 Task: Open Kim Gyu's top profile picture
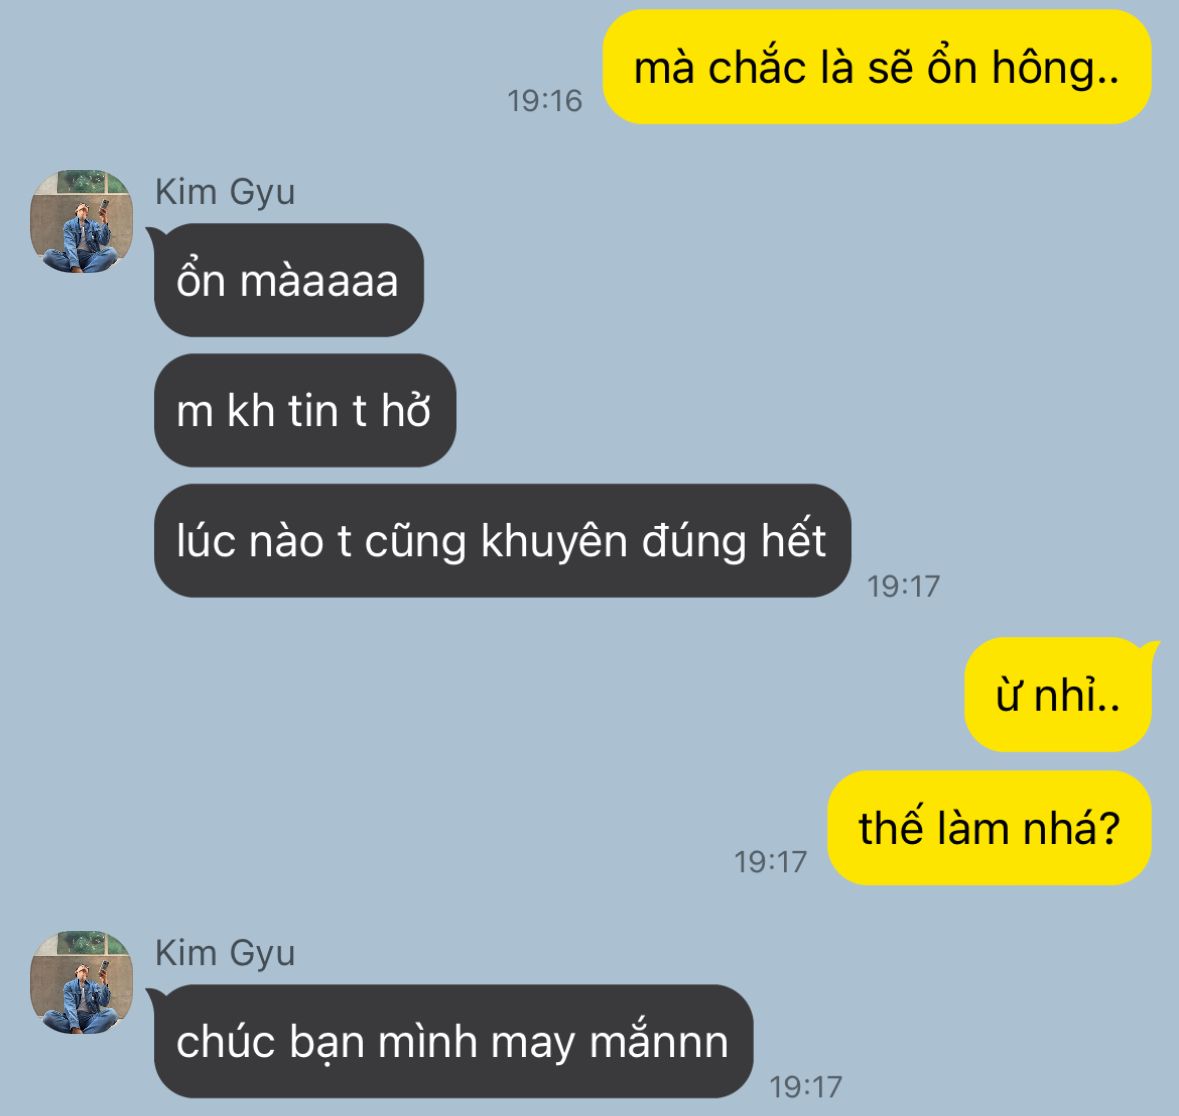81,222
